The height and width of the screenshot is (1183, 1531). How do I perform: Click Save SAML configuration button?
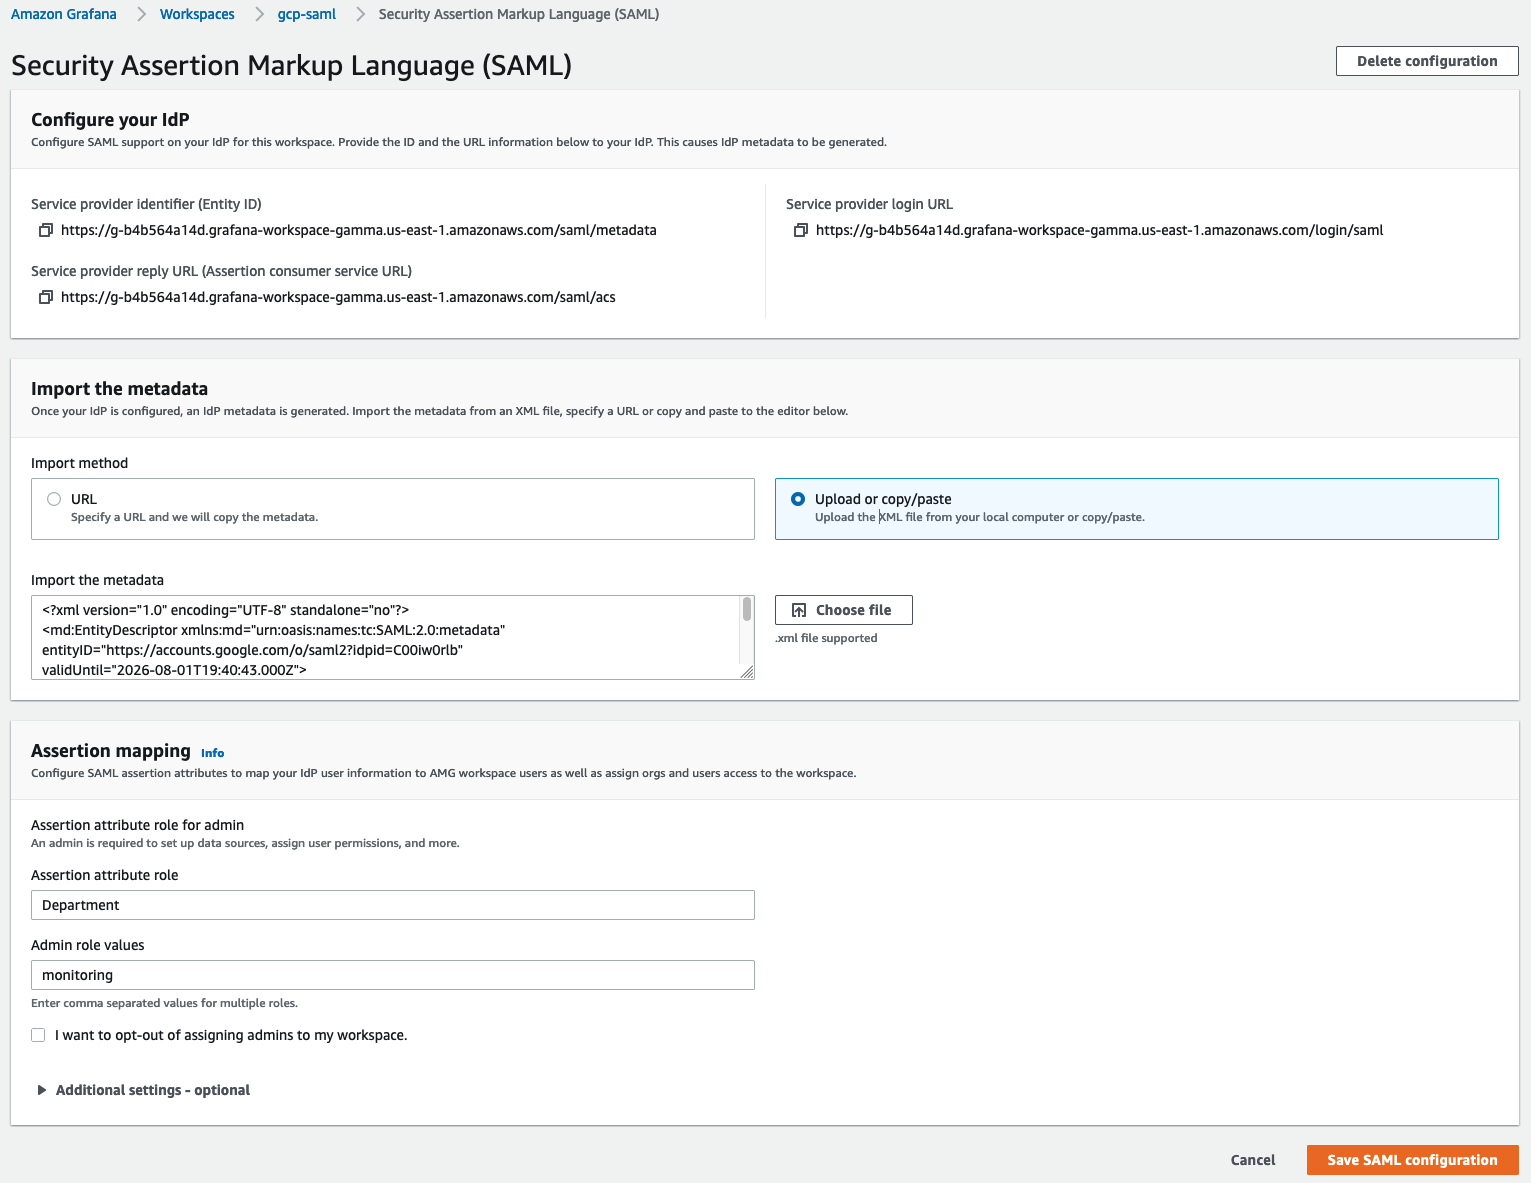click(1412, 1160)
